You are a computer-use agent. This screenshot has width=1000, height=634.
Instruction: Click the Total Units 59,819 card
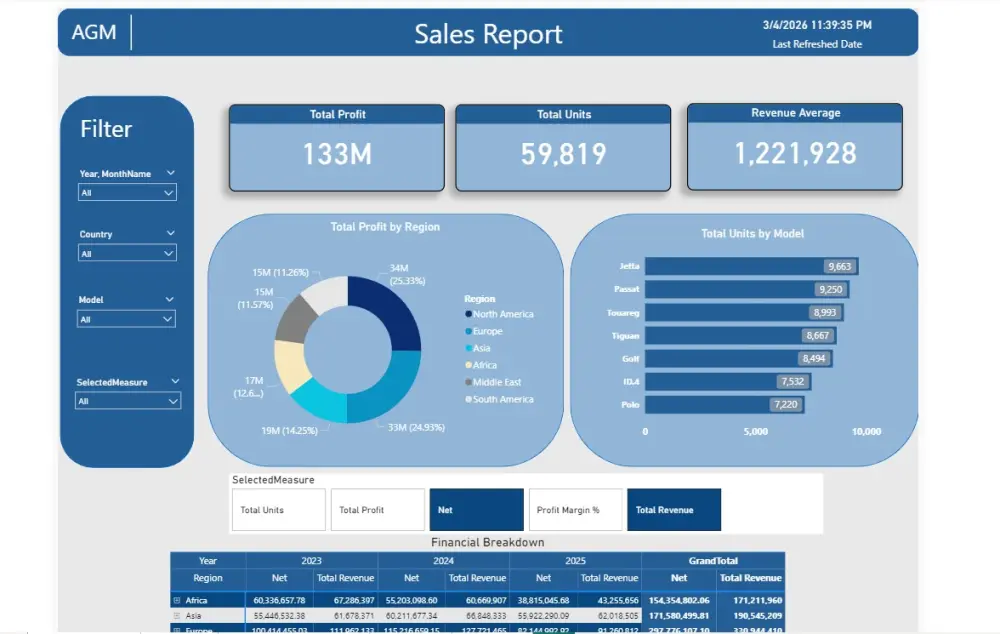pos(563,148)
